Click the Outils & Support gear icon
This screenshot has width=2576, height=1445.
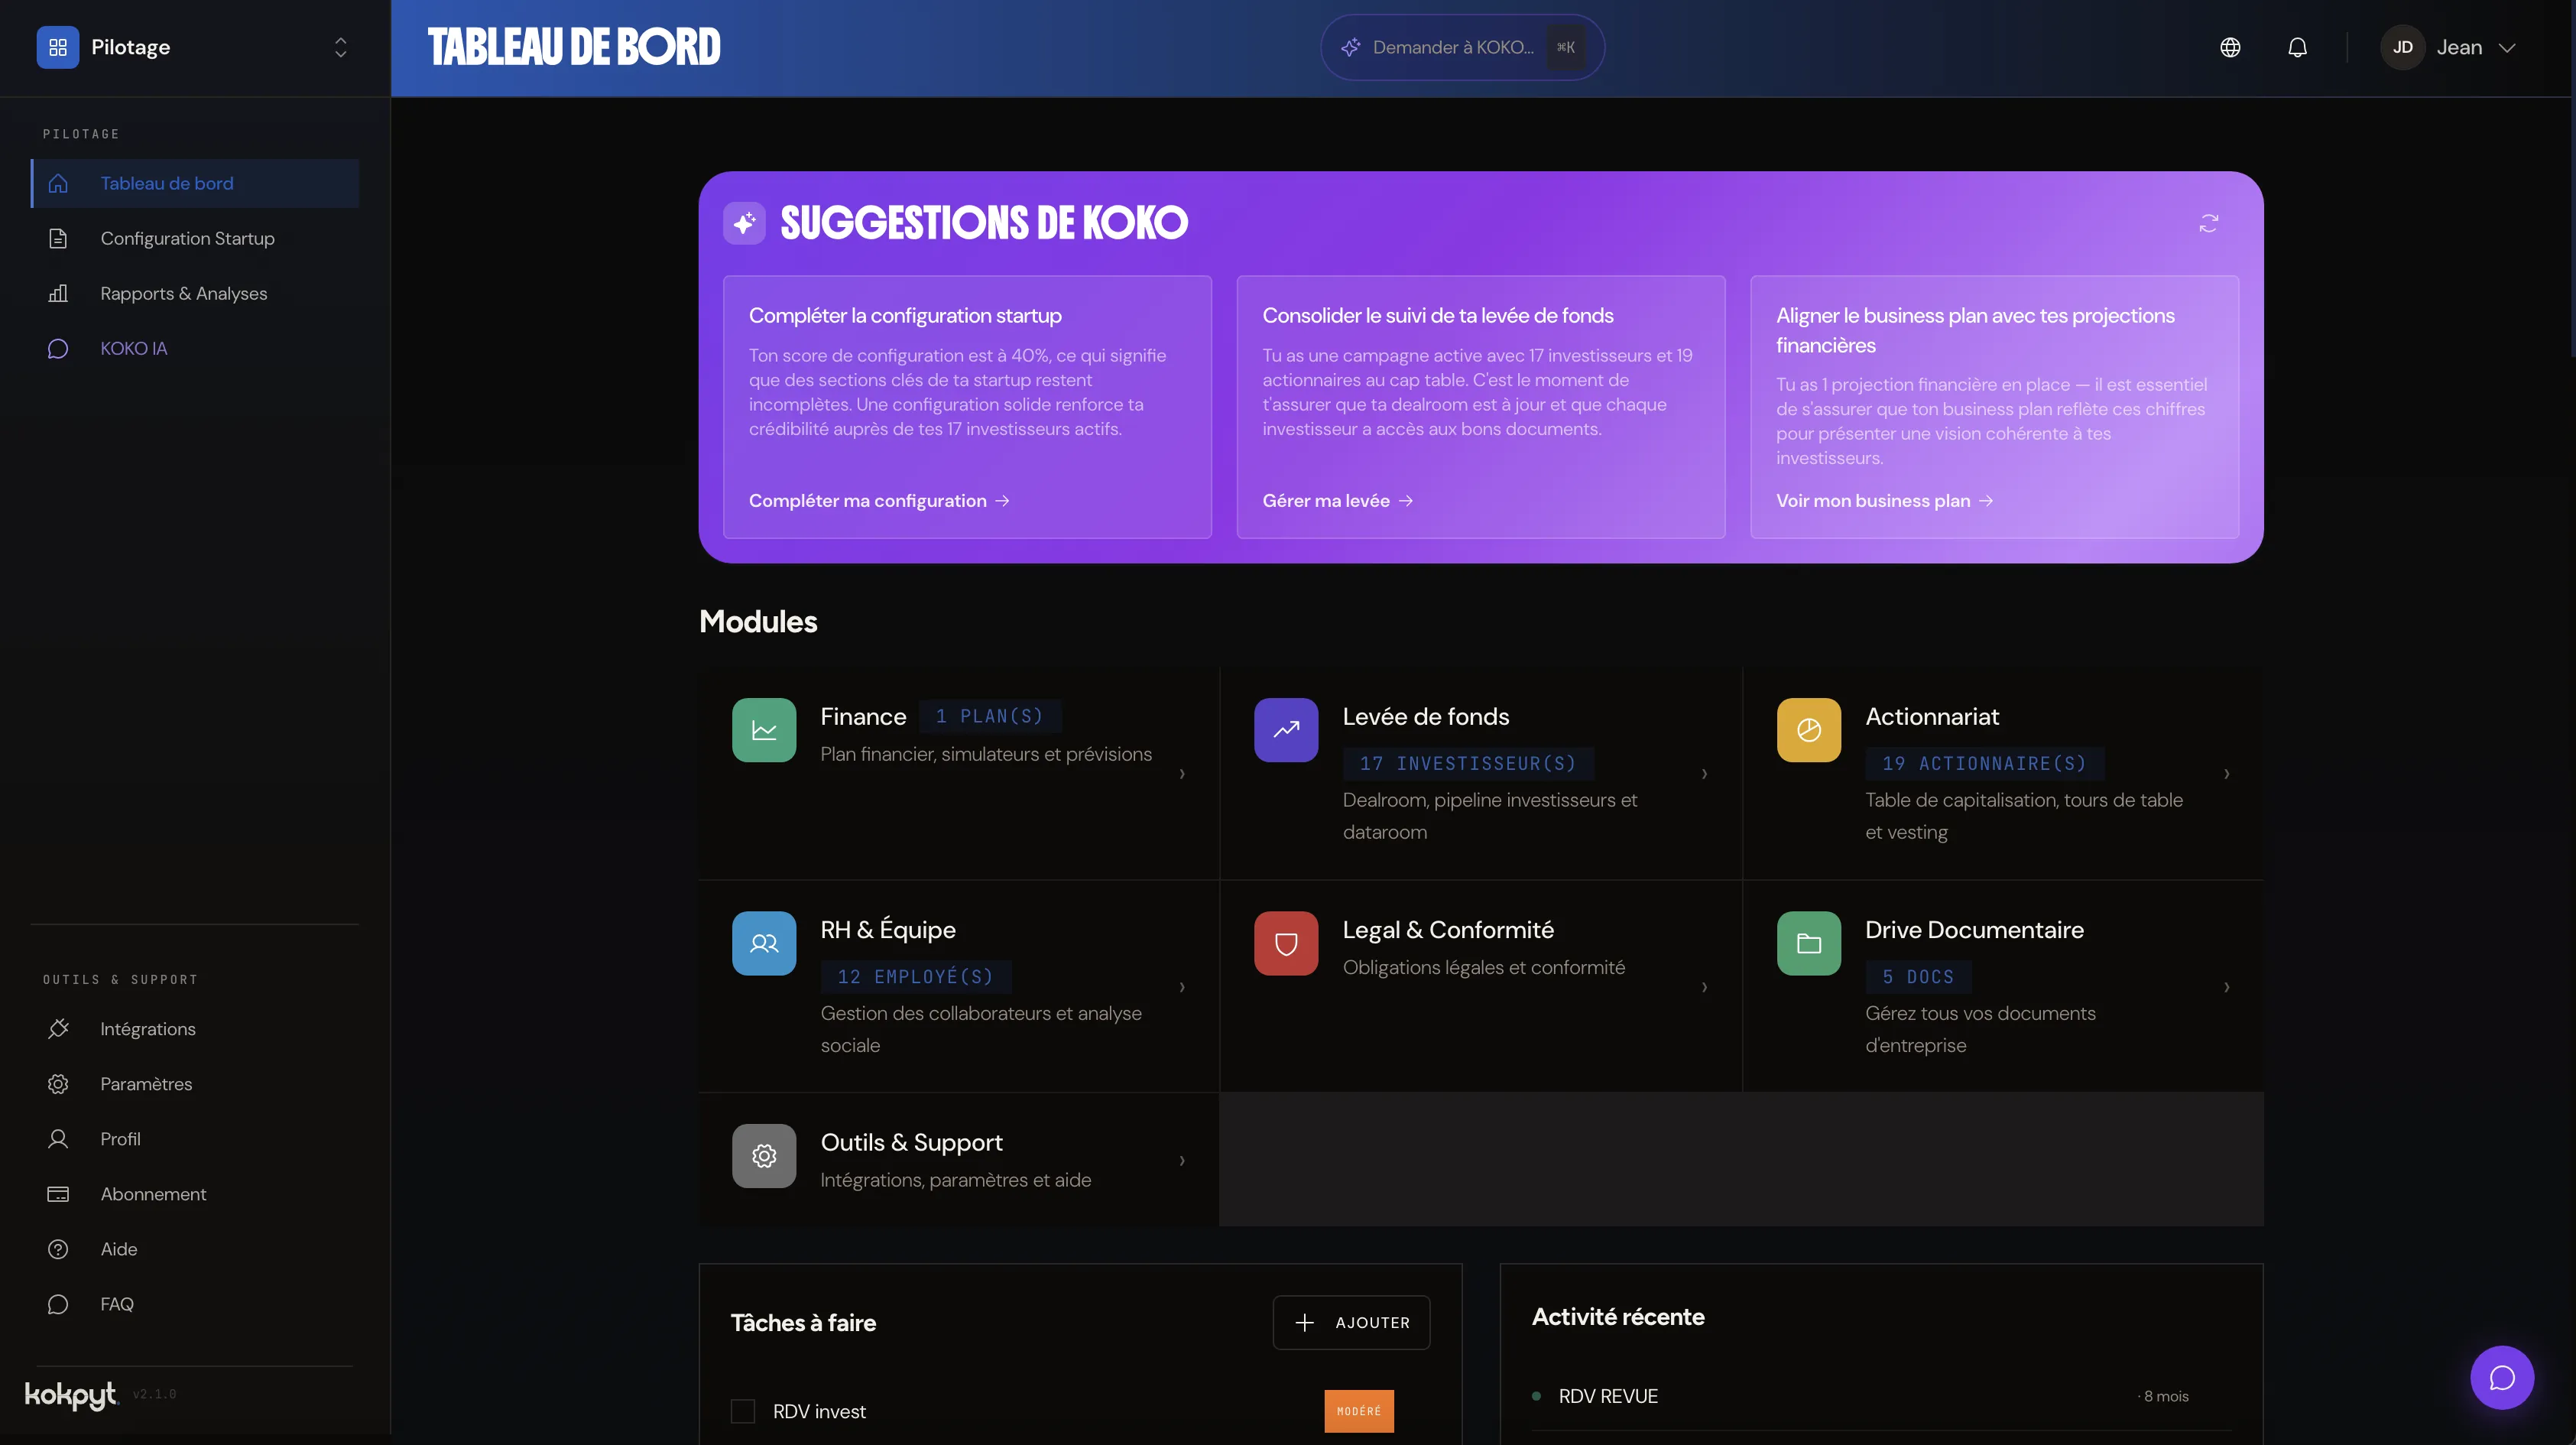(x=764, y=1156)
